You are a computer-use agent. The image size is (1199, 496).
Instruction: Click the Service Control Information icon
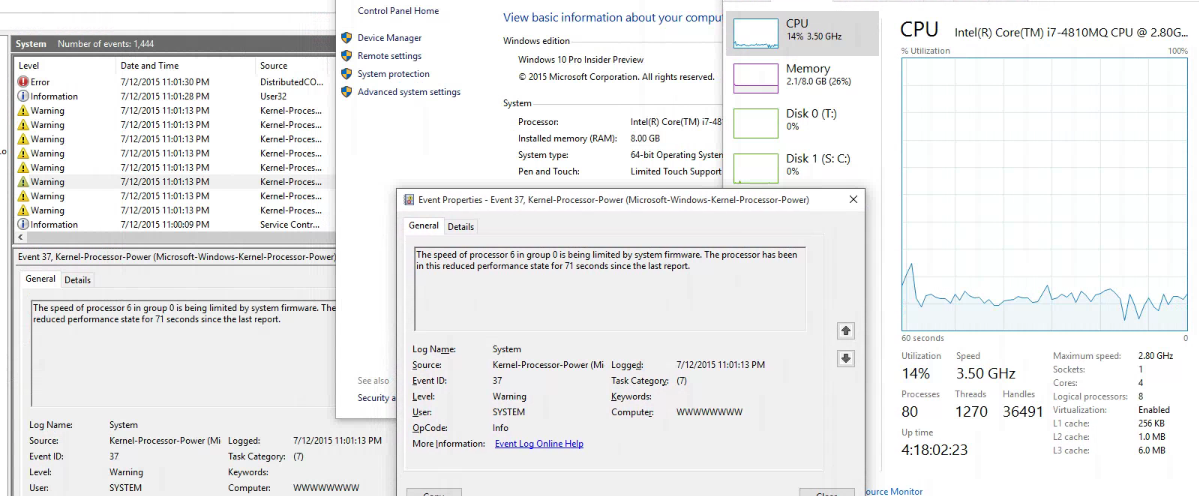(x=23, y=225)
